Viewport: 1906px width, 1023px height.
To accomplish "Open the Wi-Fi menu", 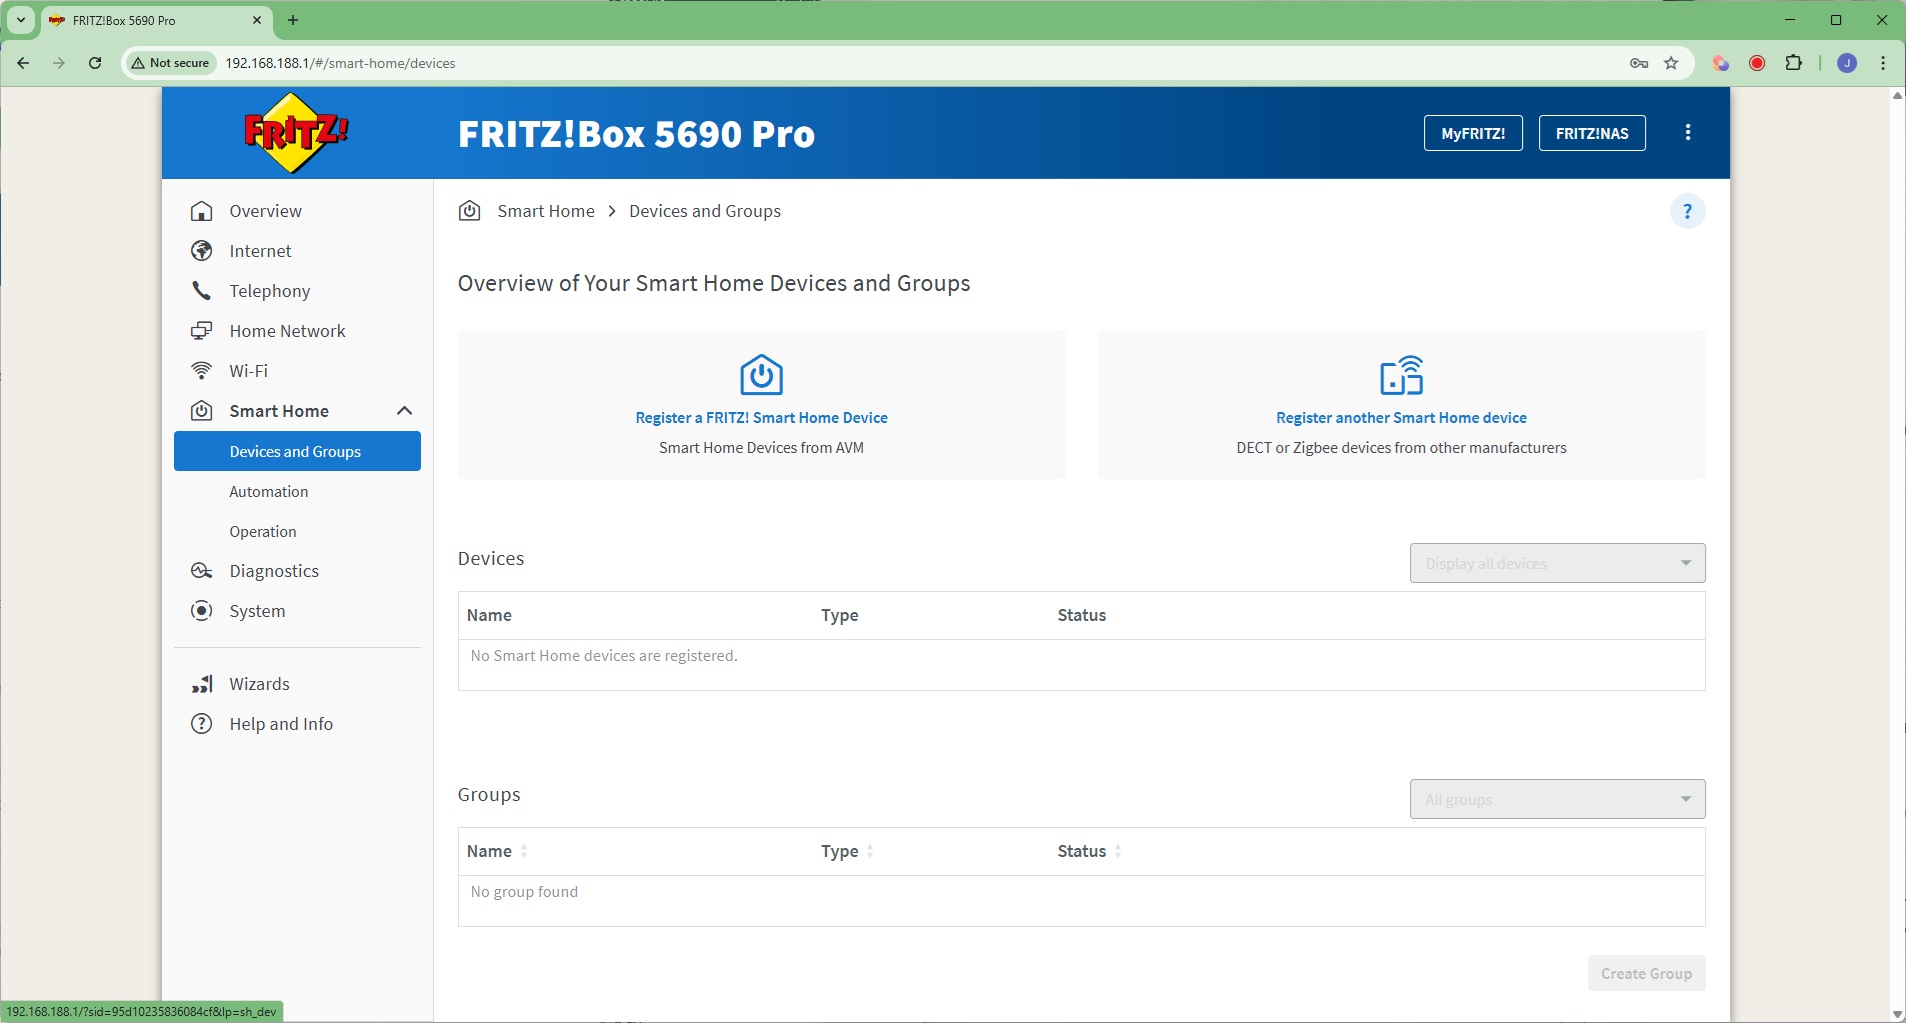I will [x=248, y=371].
